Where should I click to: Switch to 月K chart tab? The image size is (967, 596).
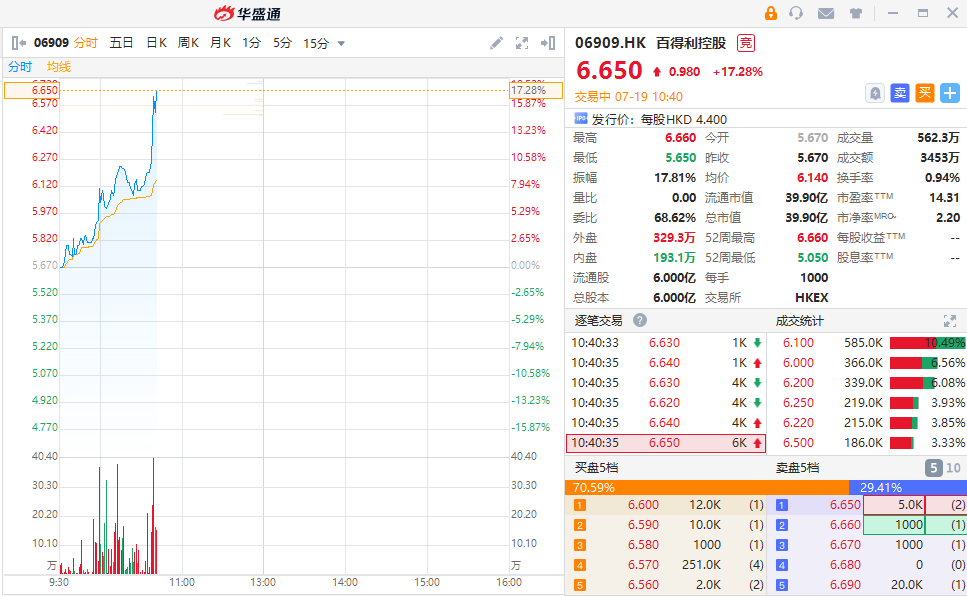220,43
